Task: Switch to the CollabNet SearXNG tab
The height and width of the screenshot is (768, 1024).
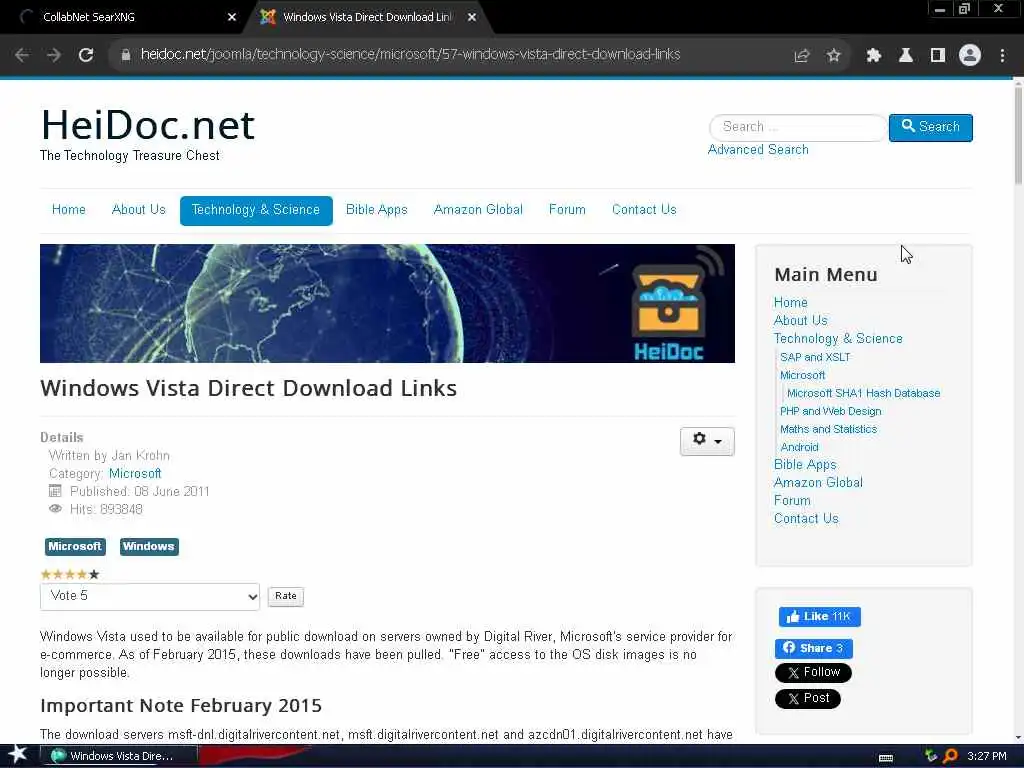Action: pos(124,18)
